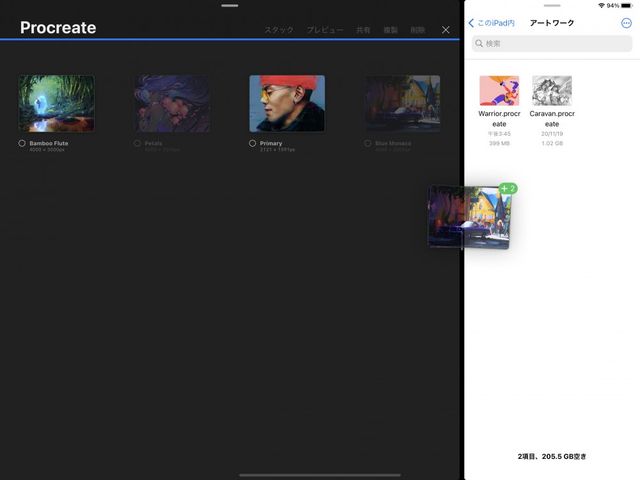This screenshot has height=480, width=640.
Task: Click the search magnifier icon in Files
Action: click(x=479, y=43)
